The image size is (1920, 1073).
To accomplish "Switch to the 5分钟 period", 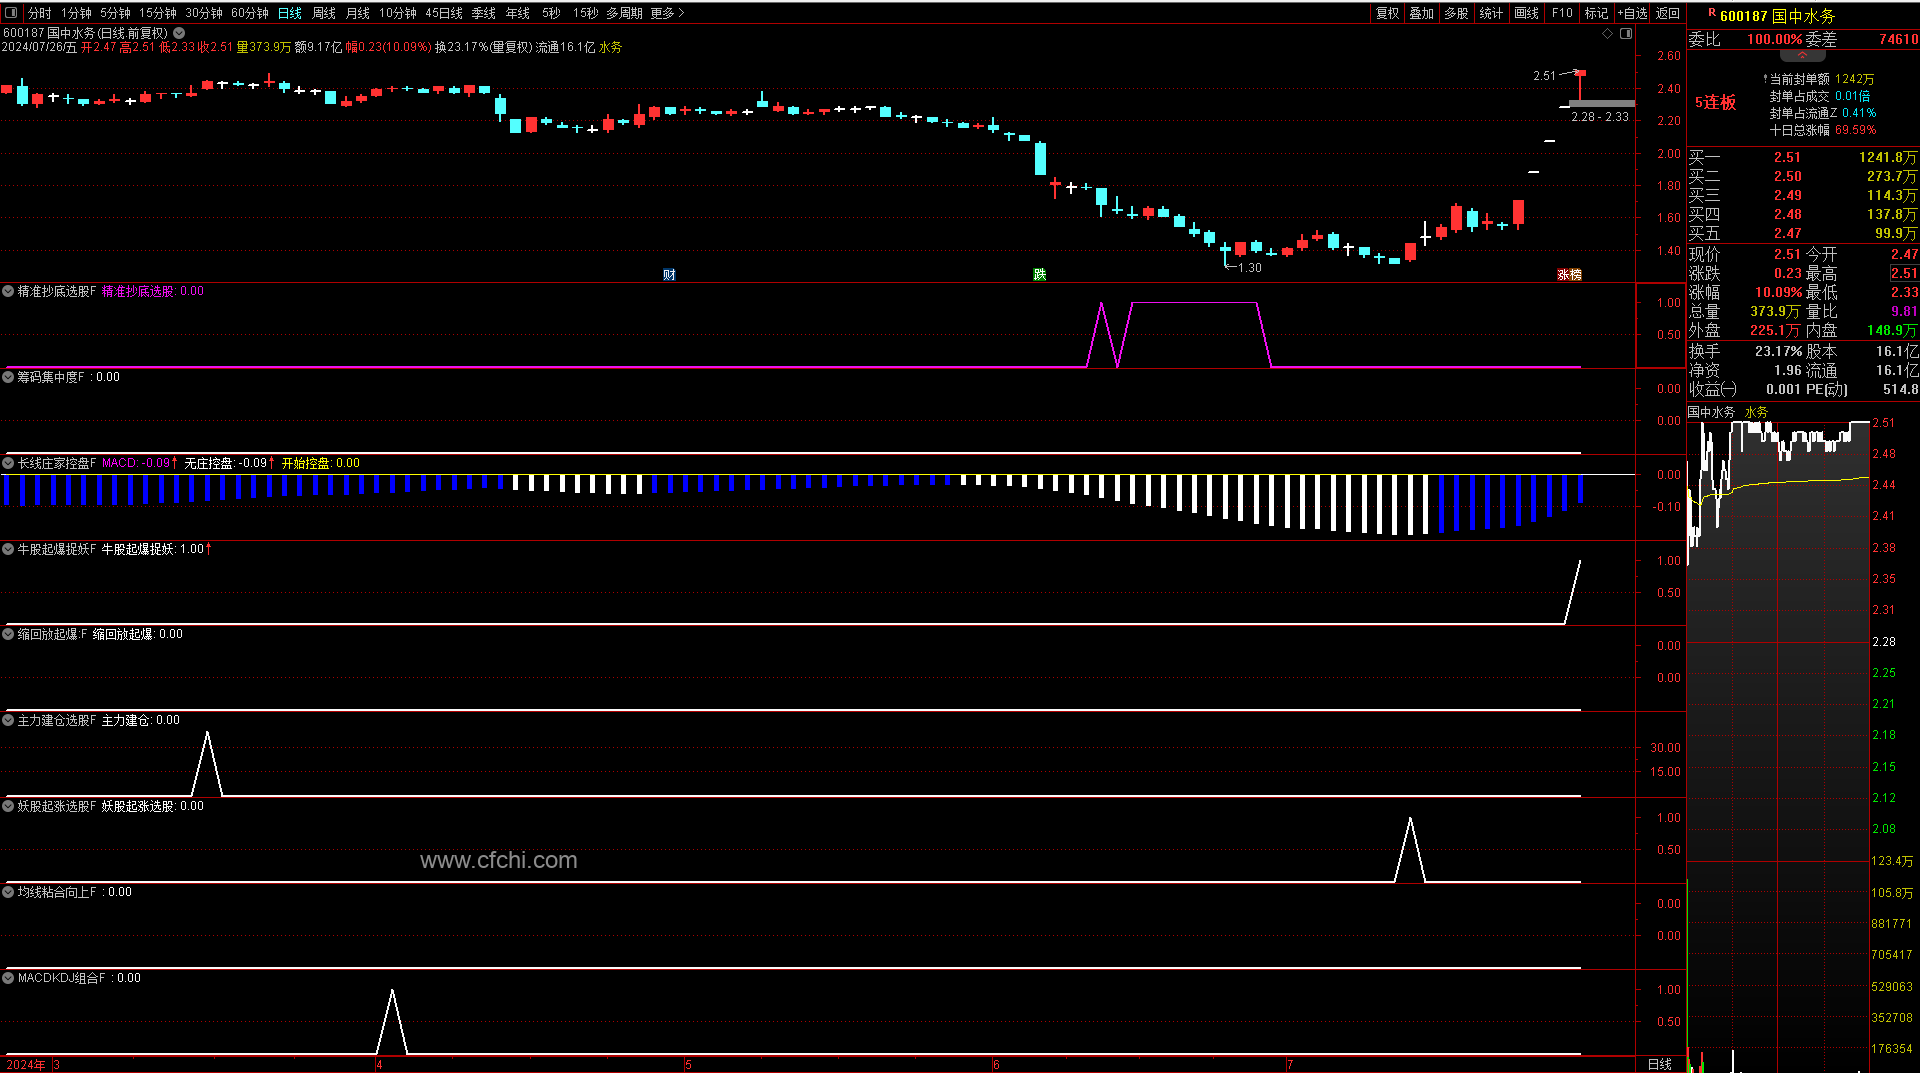I will (x=116, y=13).
